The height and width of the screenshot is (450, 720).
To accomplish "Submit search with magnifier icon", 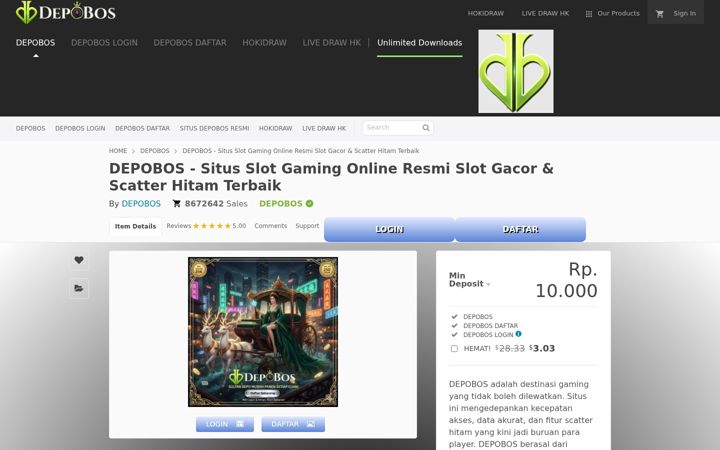I will click(x=426, y=128).
